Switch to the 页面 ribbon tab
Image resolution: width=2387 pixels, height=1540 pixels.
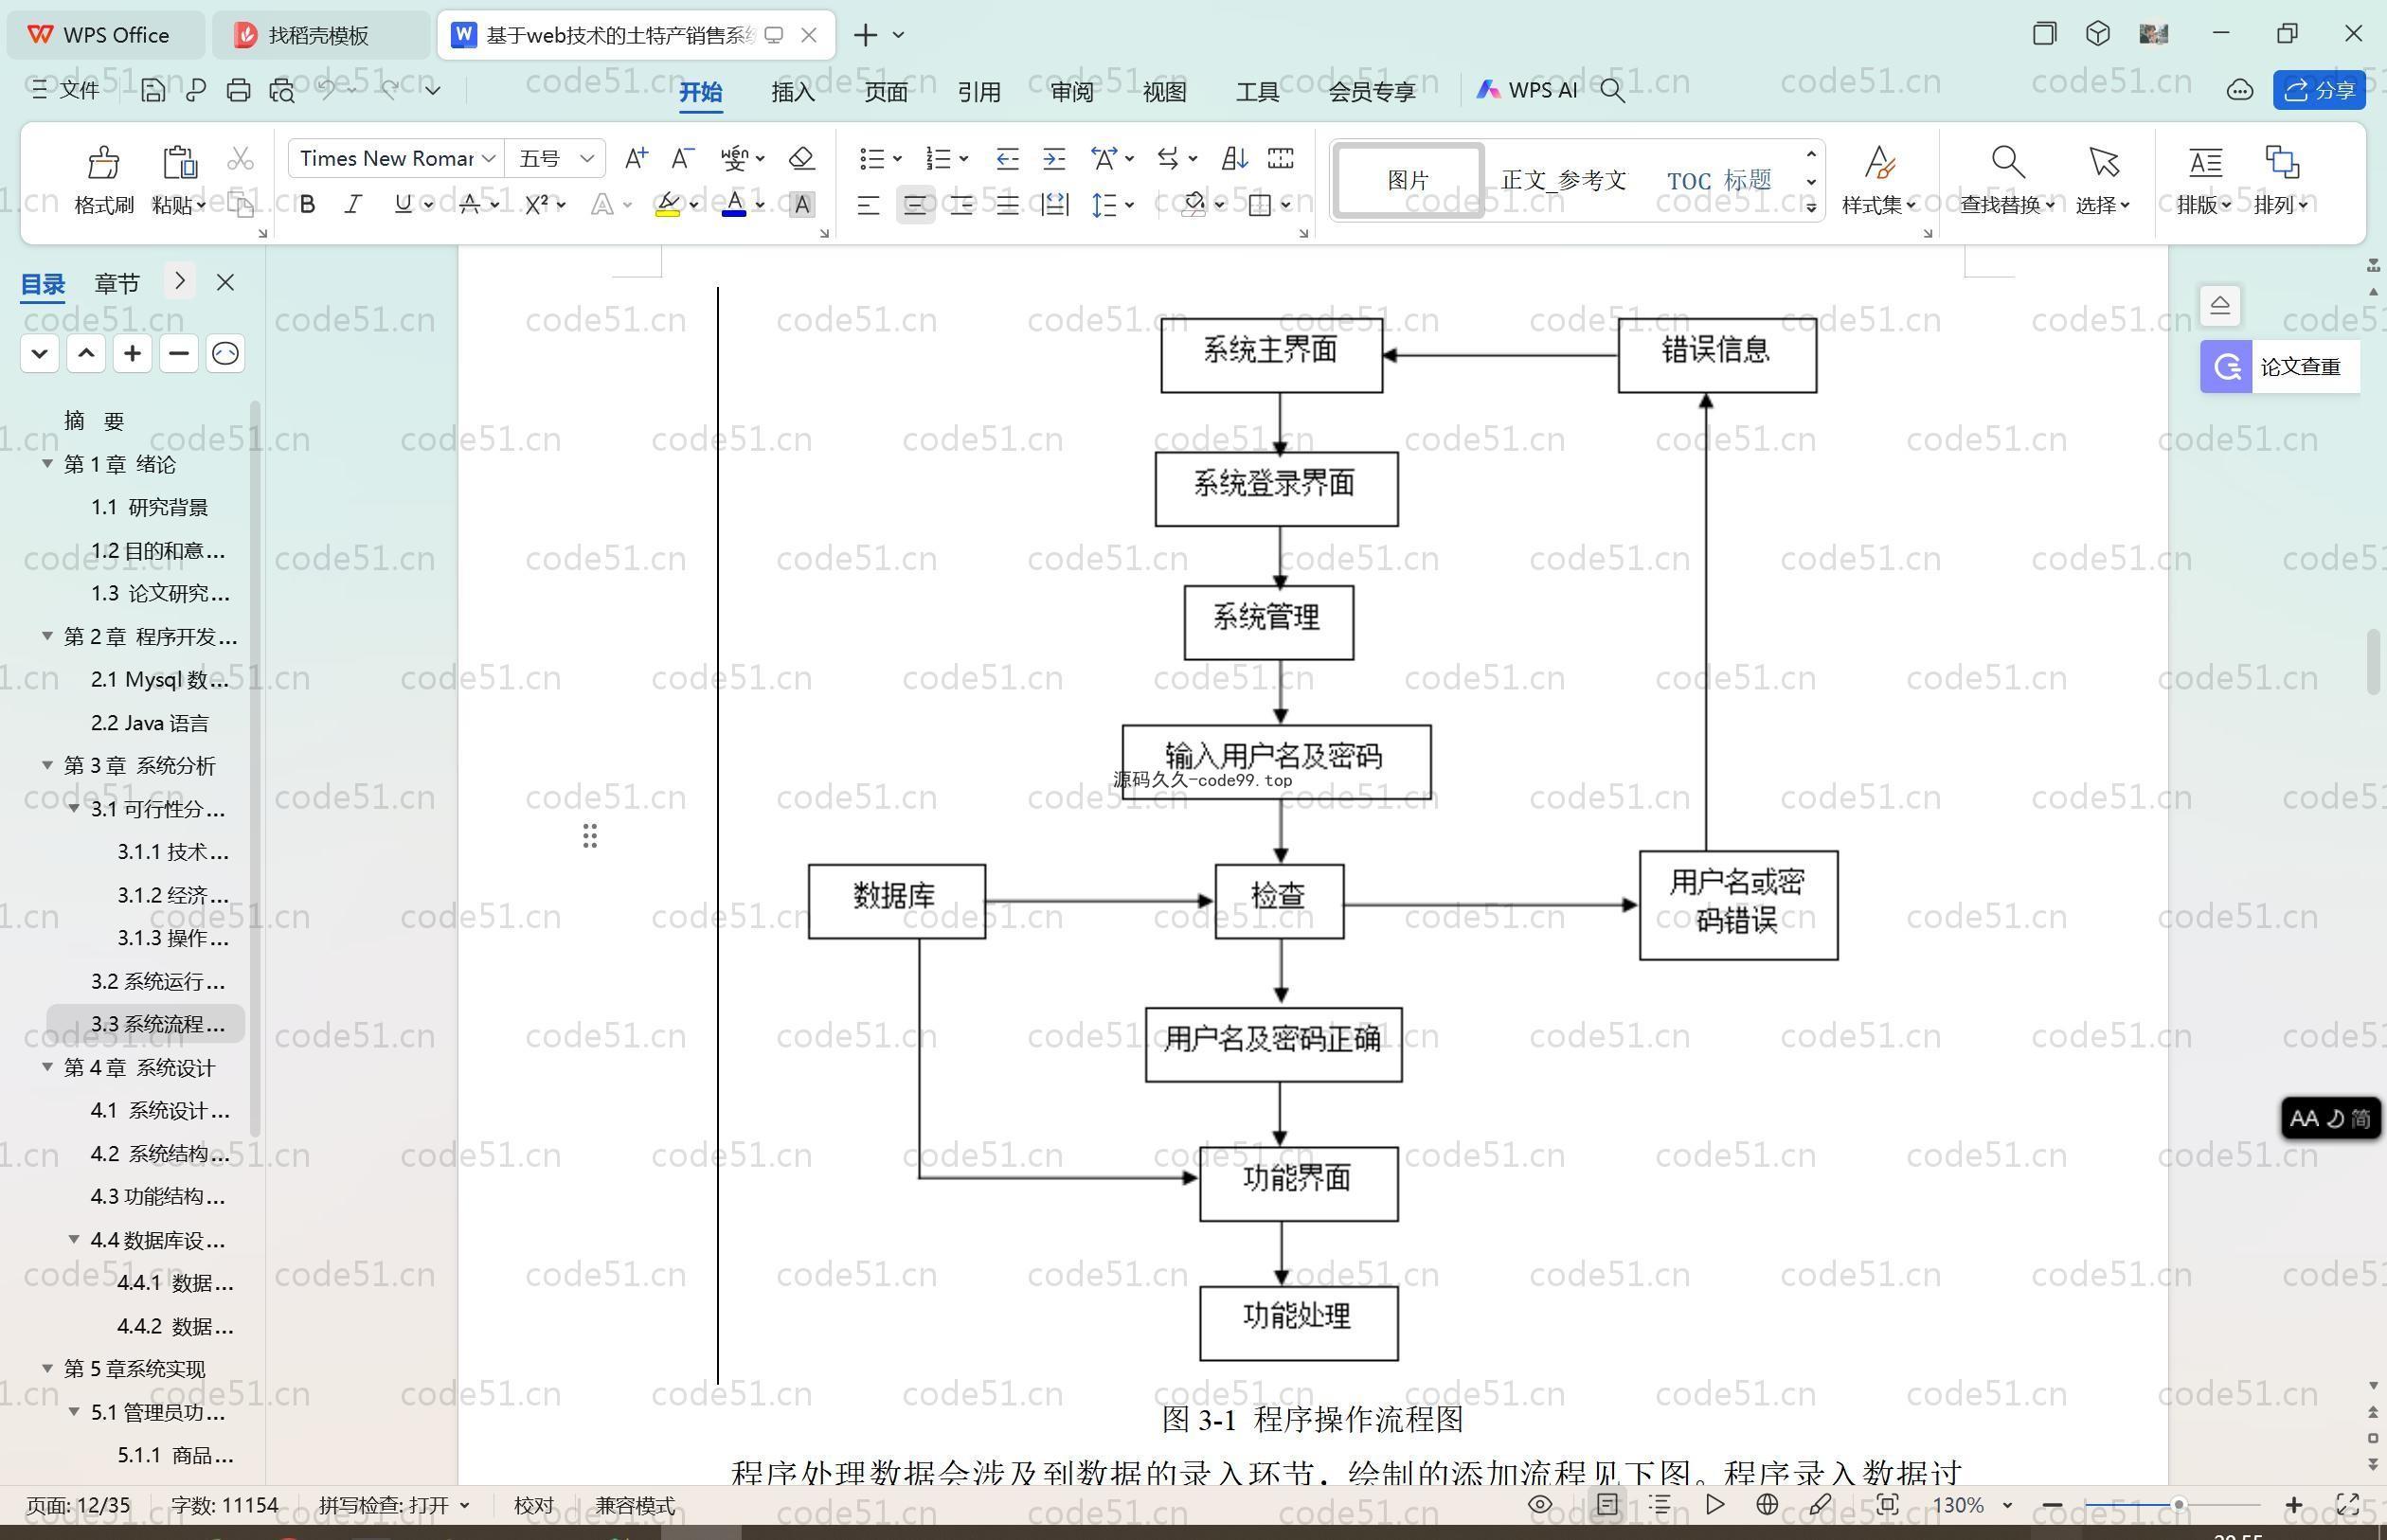[886, 91]
